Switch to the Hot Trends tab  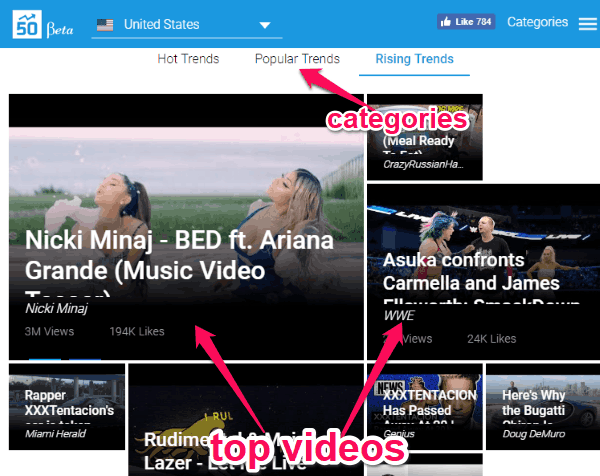pyautogui.click(x=188, y=59)
